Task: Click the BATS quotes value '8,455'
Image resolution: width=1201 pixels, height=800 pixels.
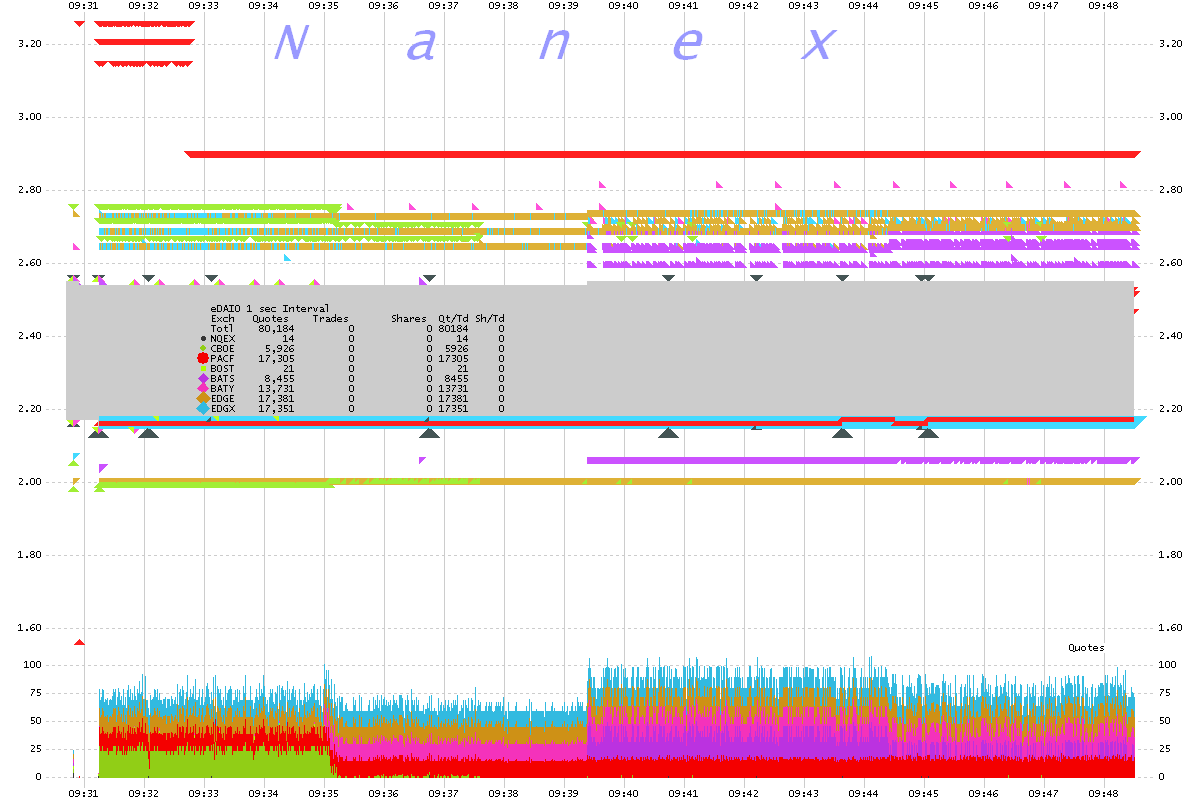Action: [x=279, y=378]
